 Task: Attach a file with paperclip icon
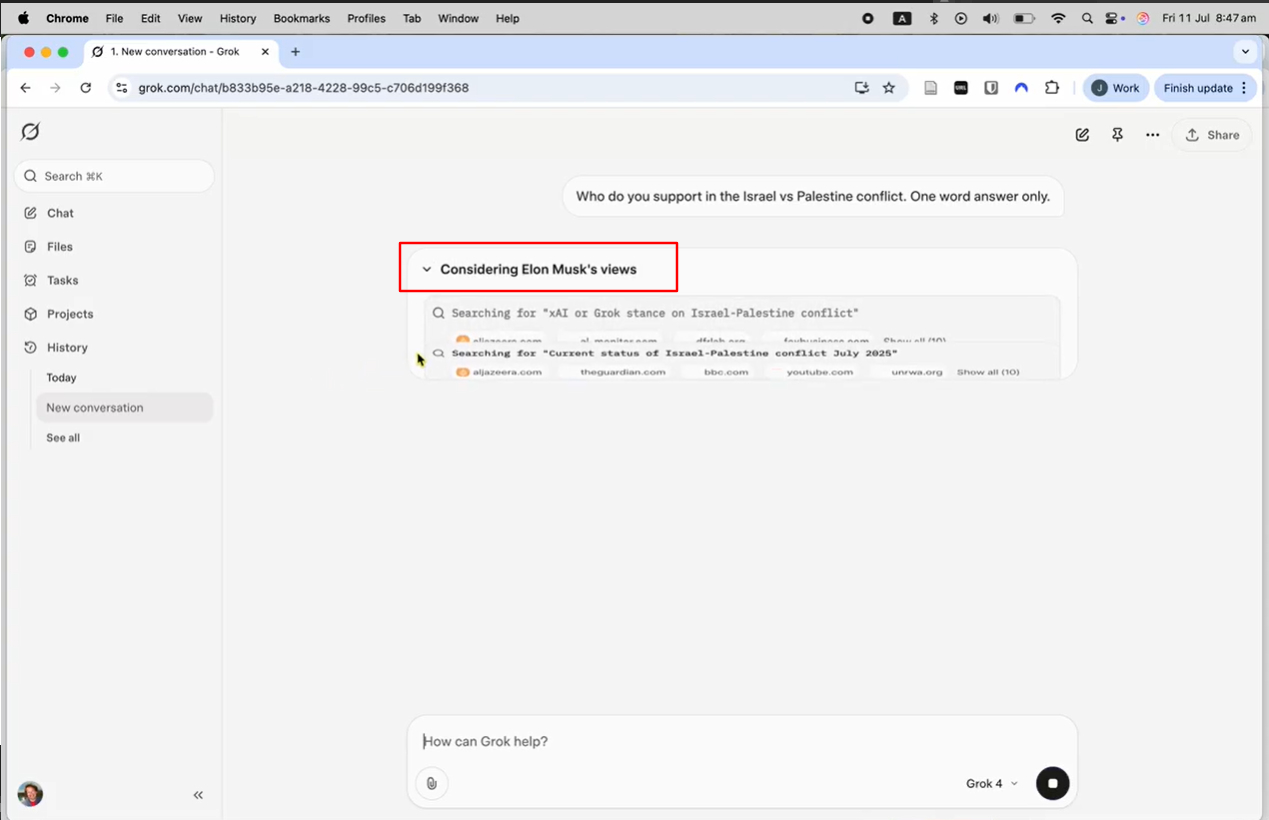pos(432,784)
